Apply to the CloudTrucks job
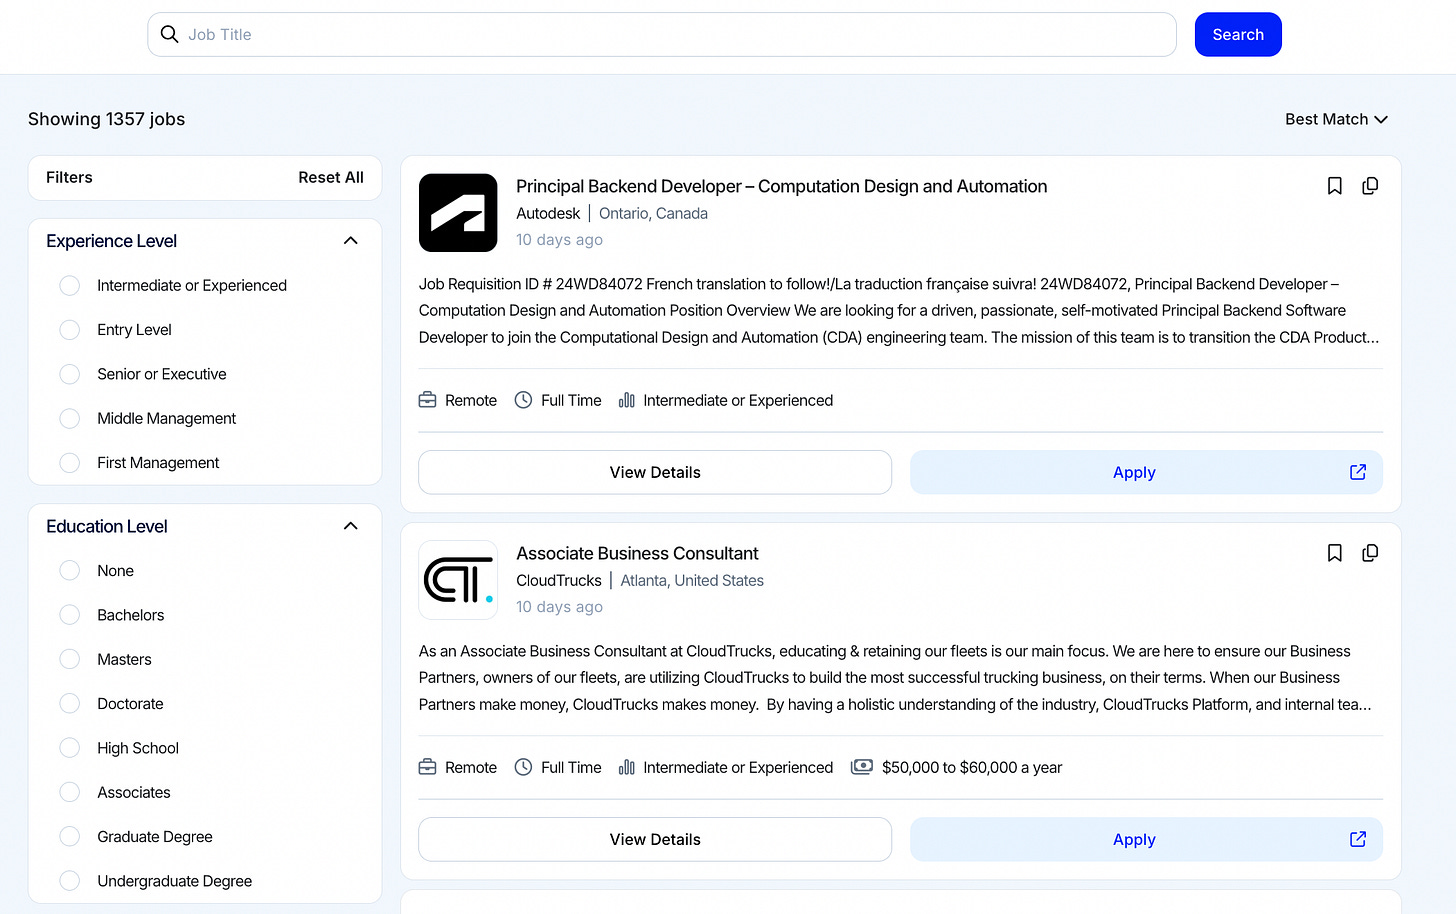The height and width of the screenshot is (914, 1456). point(1146,839)
